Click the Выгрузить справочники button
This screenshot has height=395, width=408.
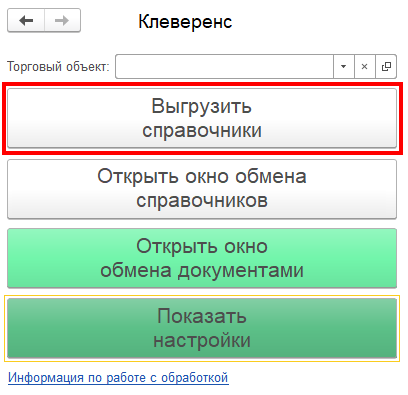[202, 118]
